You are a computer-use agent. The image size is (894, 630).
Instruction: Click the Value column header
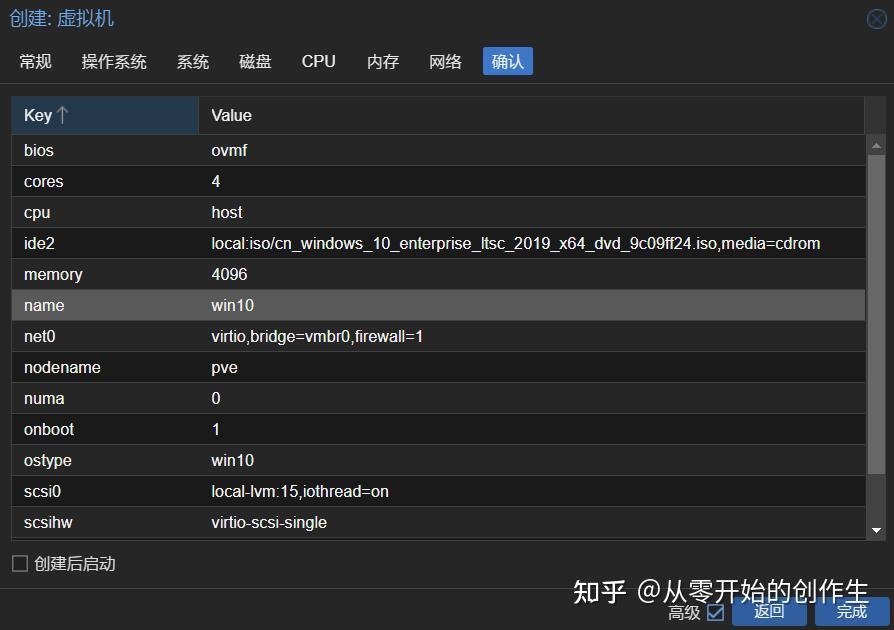(x=531, y=116)
